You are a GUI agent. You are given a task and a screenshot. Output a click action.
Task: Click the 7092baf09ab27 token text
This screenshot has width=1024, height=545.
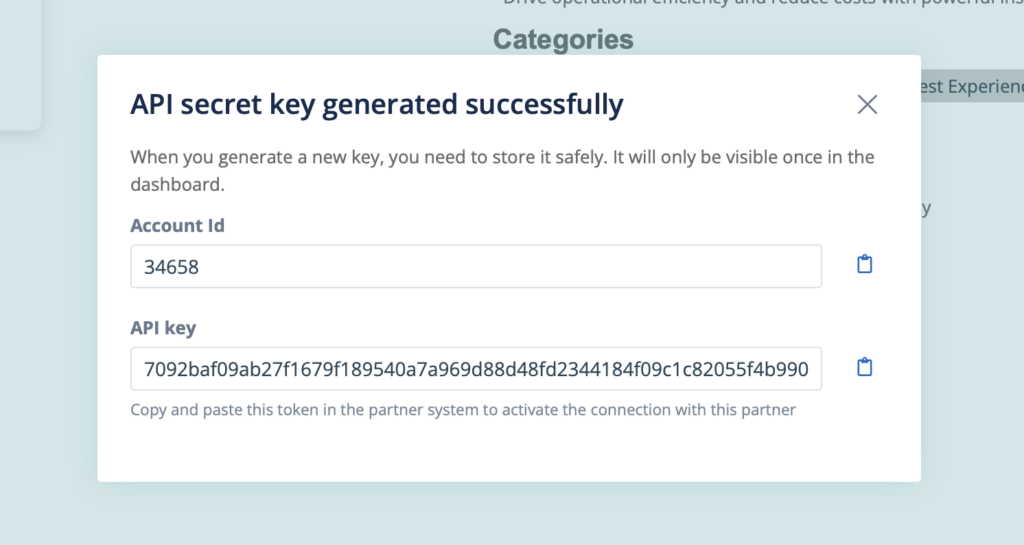tap(476, 369)
